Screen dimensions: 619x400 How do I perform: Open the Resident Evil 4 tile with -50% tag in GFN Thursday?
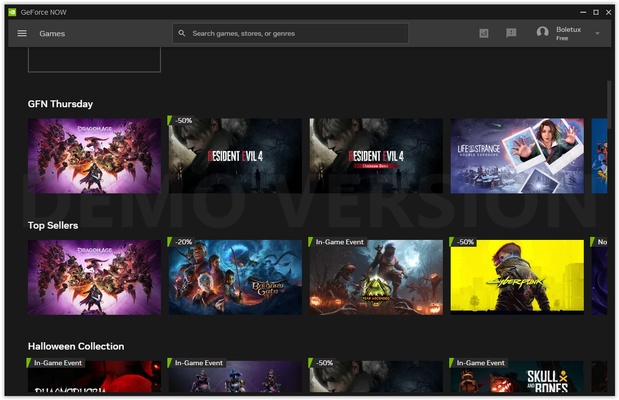click(x=235, y=156)
